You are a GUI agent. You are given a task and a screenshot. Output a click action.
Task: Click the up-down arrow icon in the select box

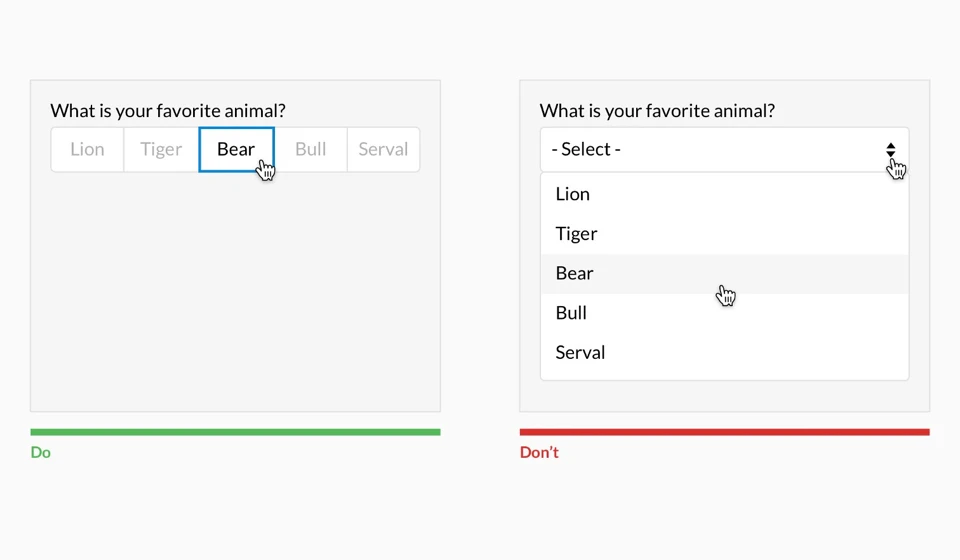pos(890,149)
